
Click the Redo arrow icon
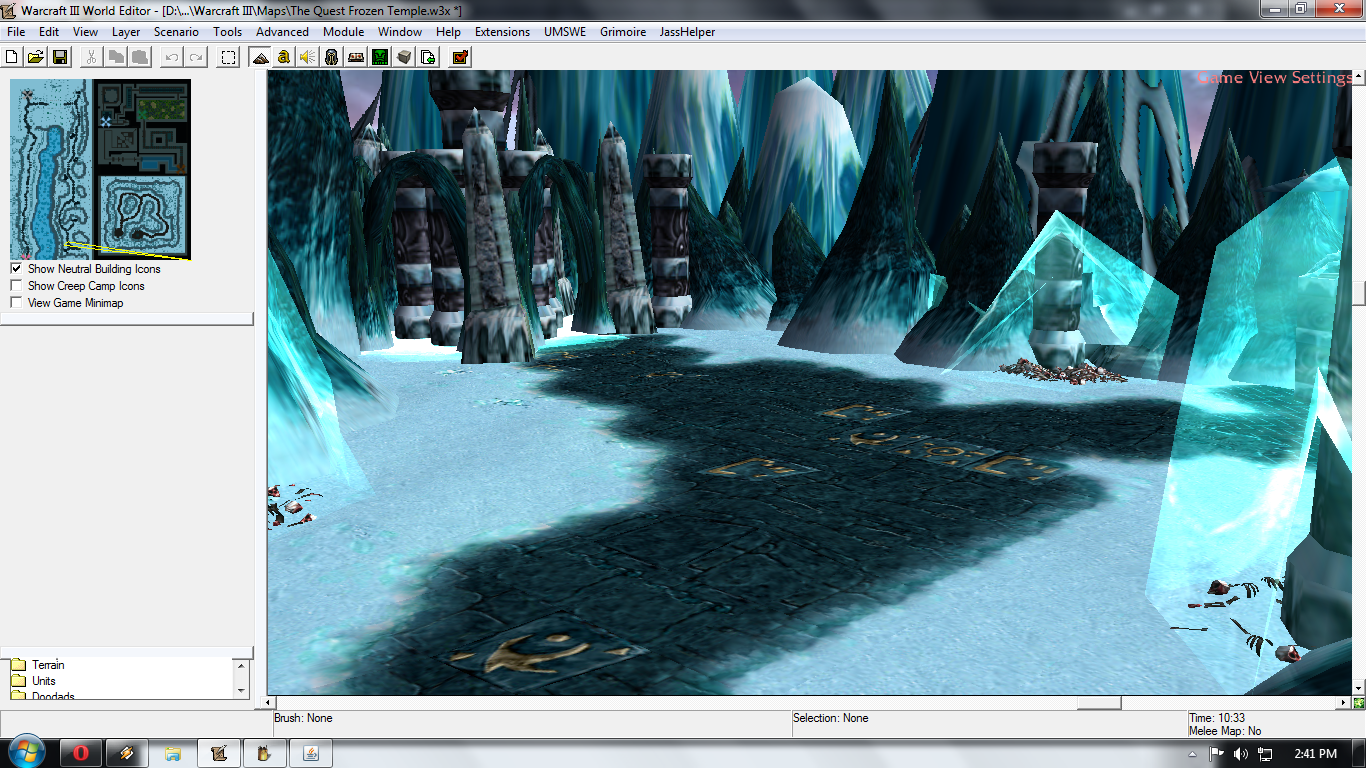tap(196, 57)
